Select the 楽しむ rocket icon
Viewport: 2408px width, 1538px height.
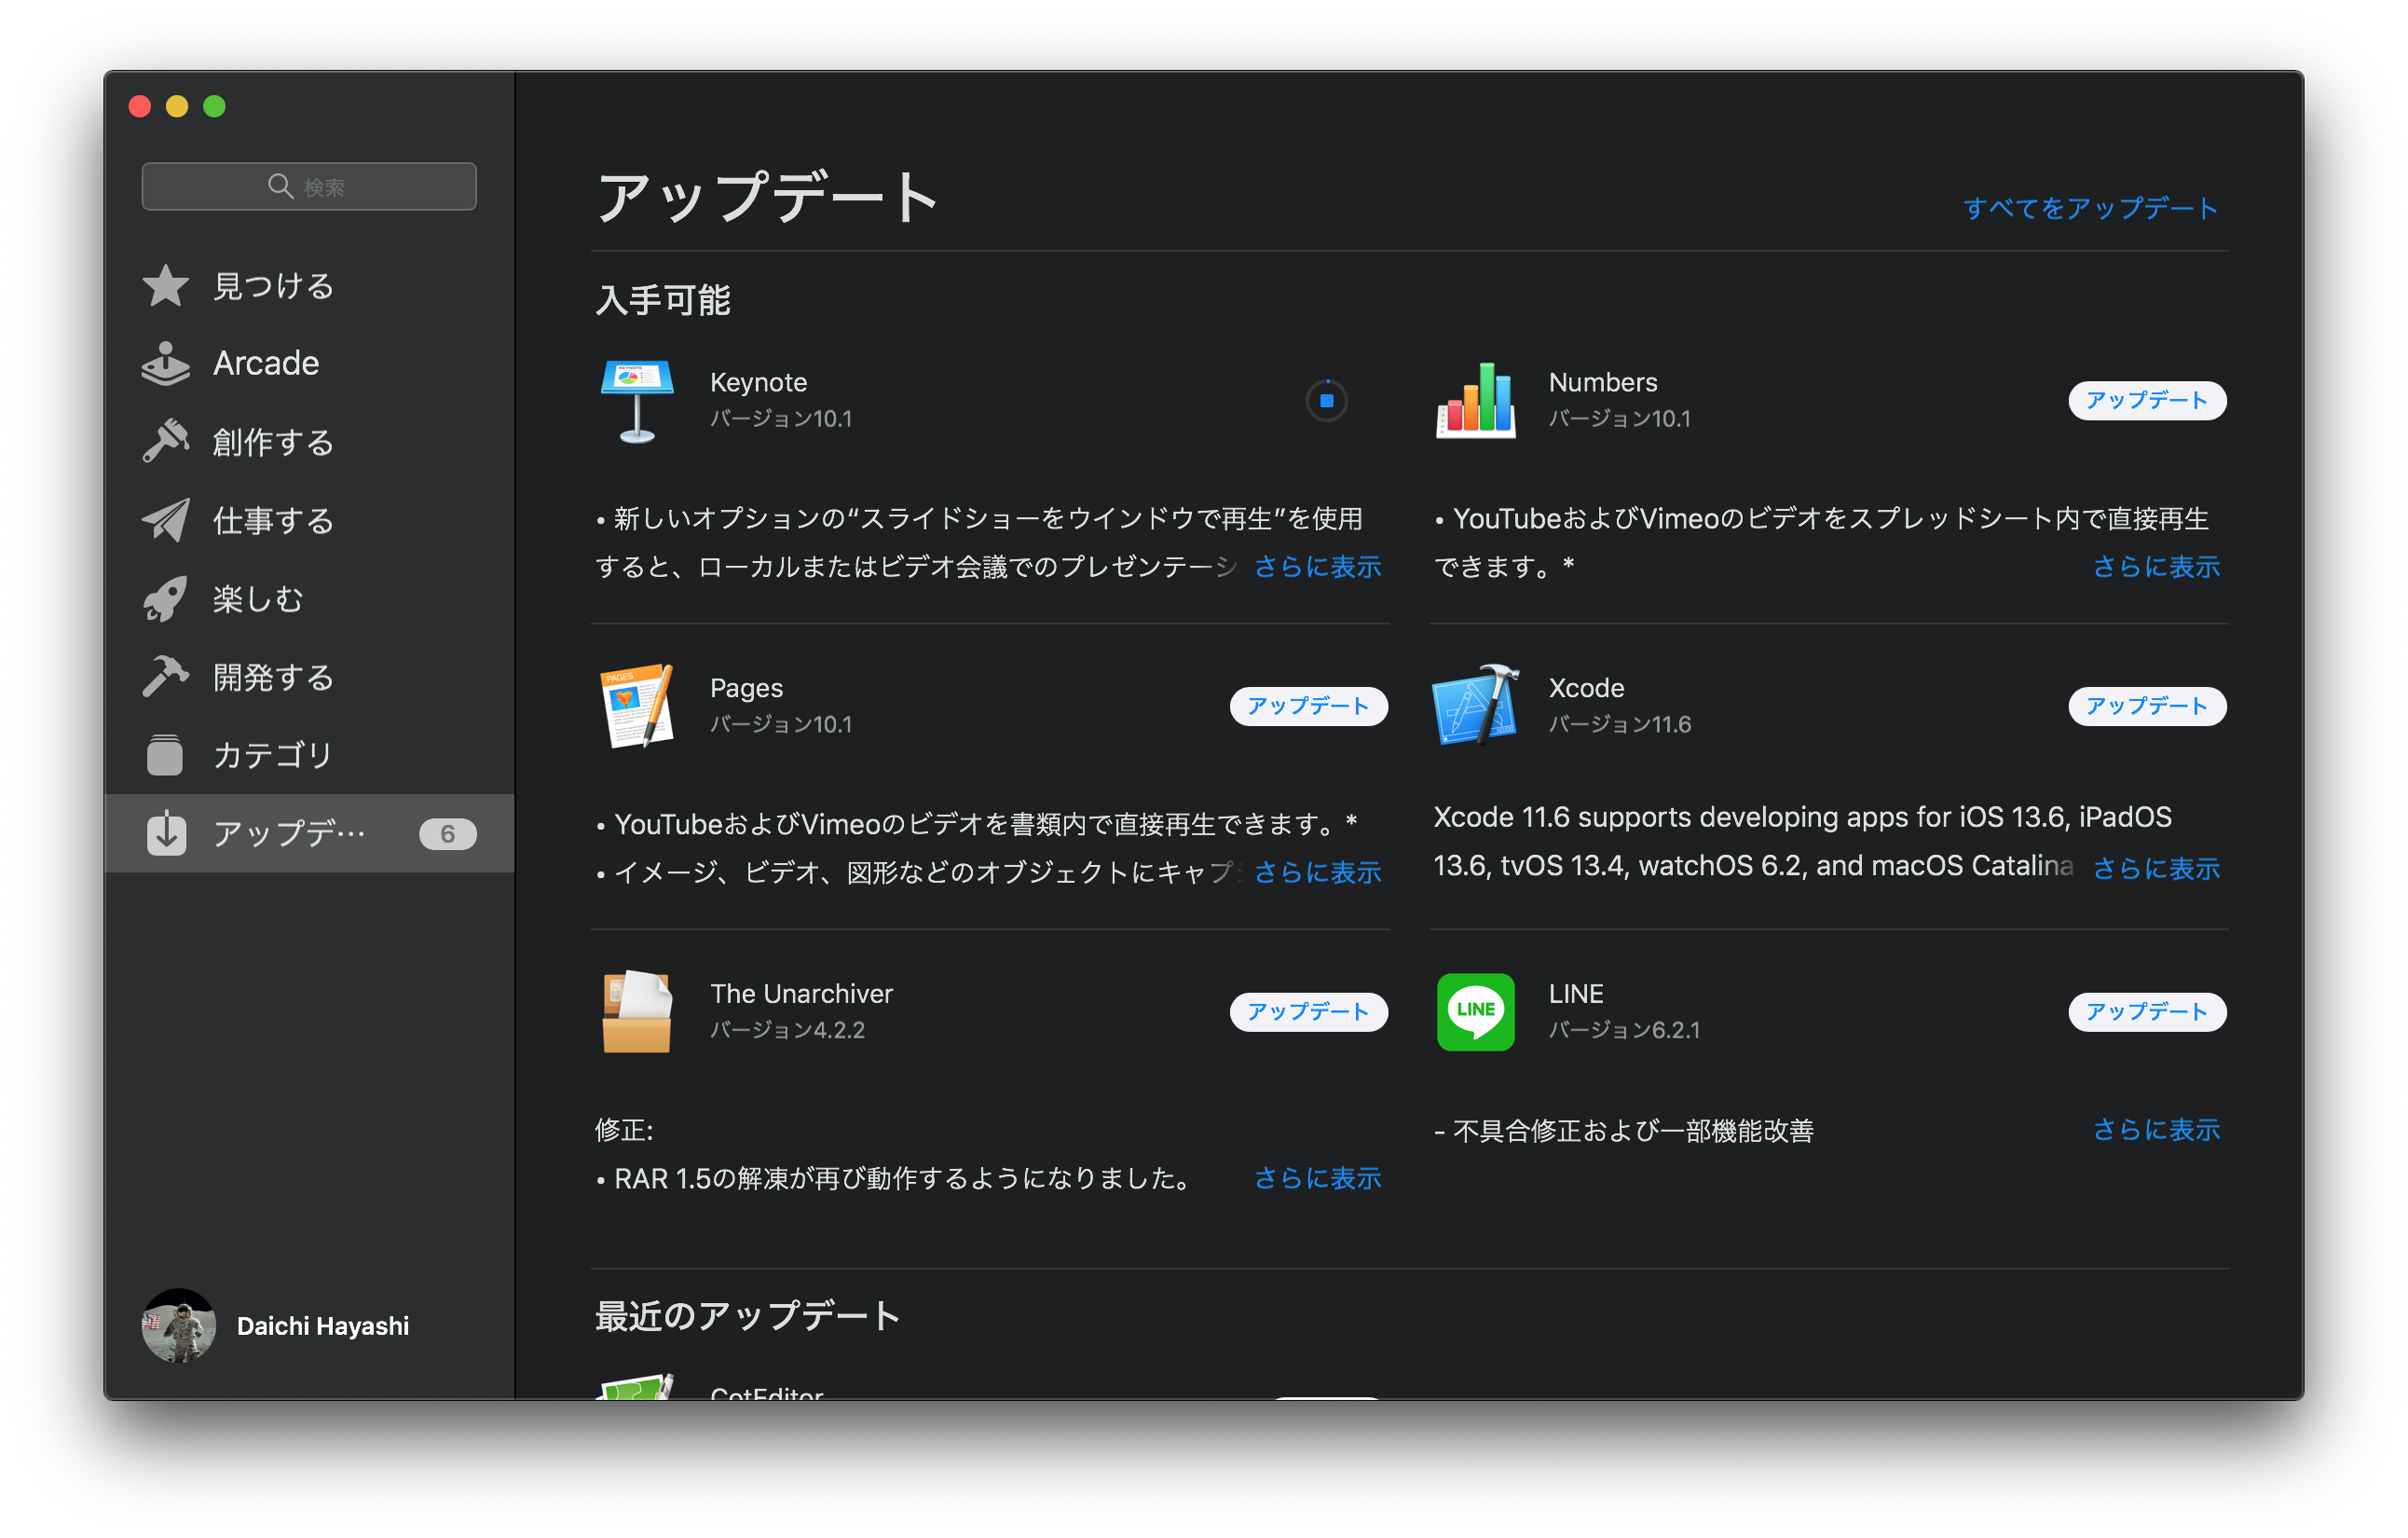click(x=166, y=598)
